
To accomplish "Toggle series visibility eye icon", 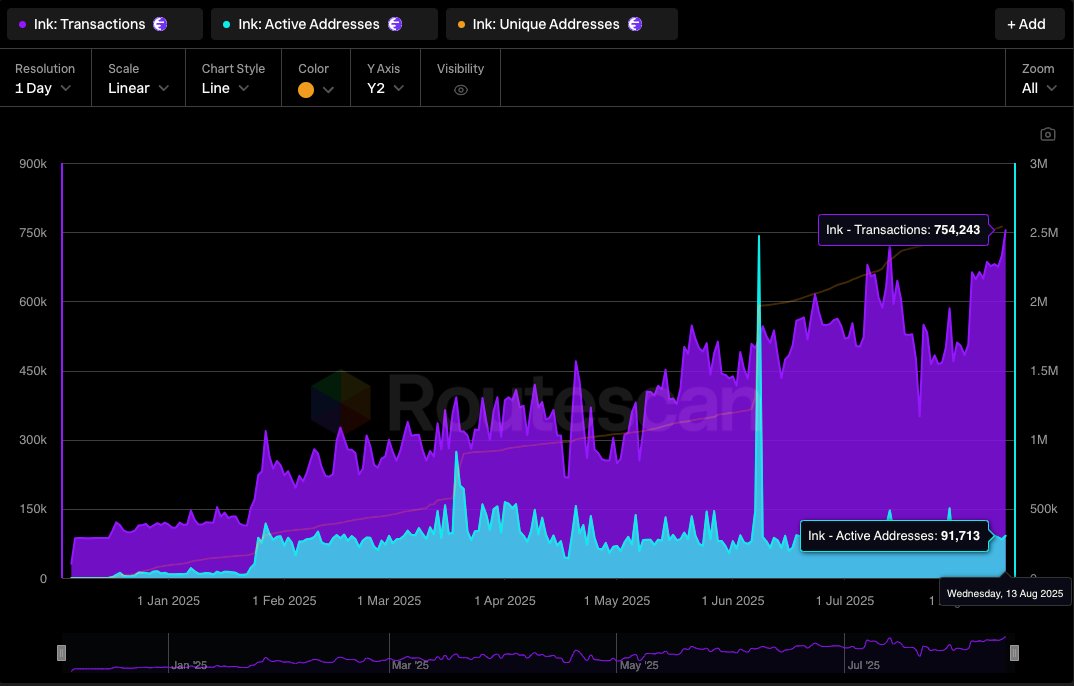I will click(x=461, y=90).
